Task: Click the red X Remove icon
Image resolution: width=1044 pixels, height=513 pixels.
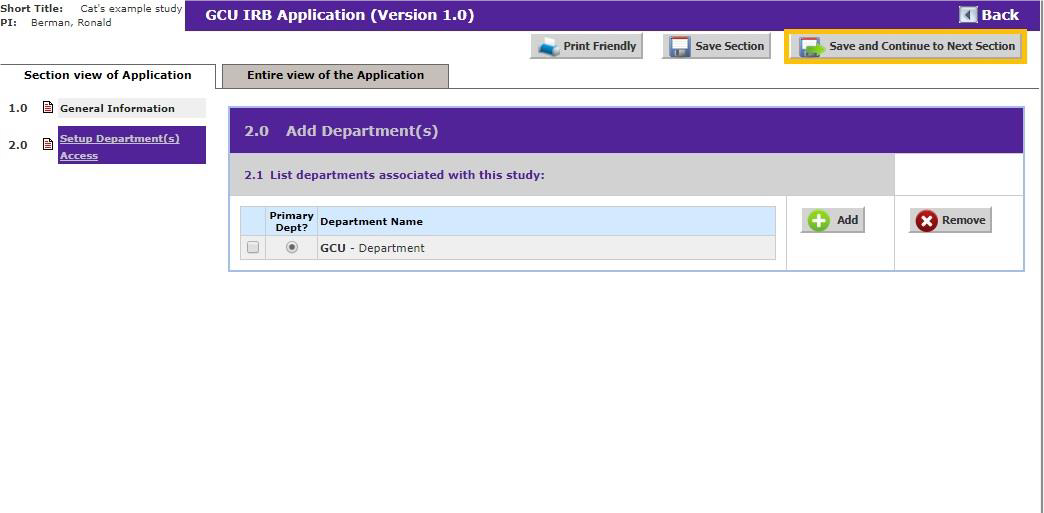Action: tap(926, 221)
